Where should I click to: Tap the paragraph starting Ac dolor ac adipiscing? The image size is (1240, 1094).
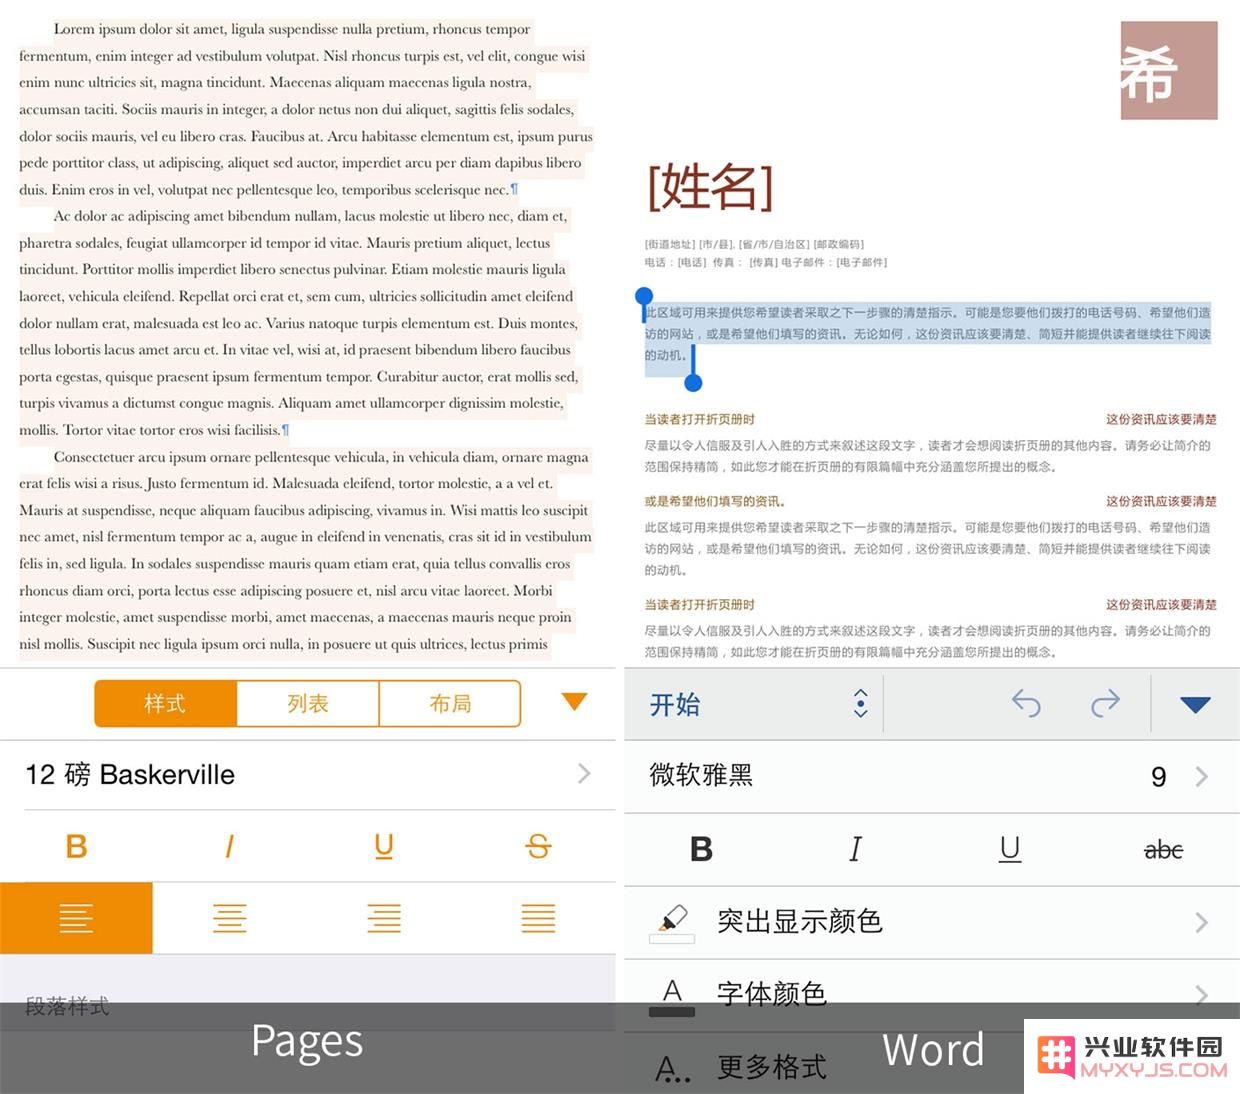[x=300, y=323]
